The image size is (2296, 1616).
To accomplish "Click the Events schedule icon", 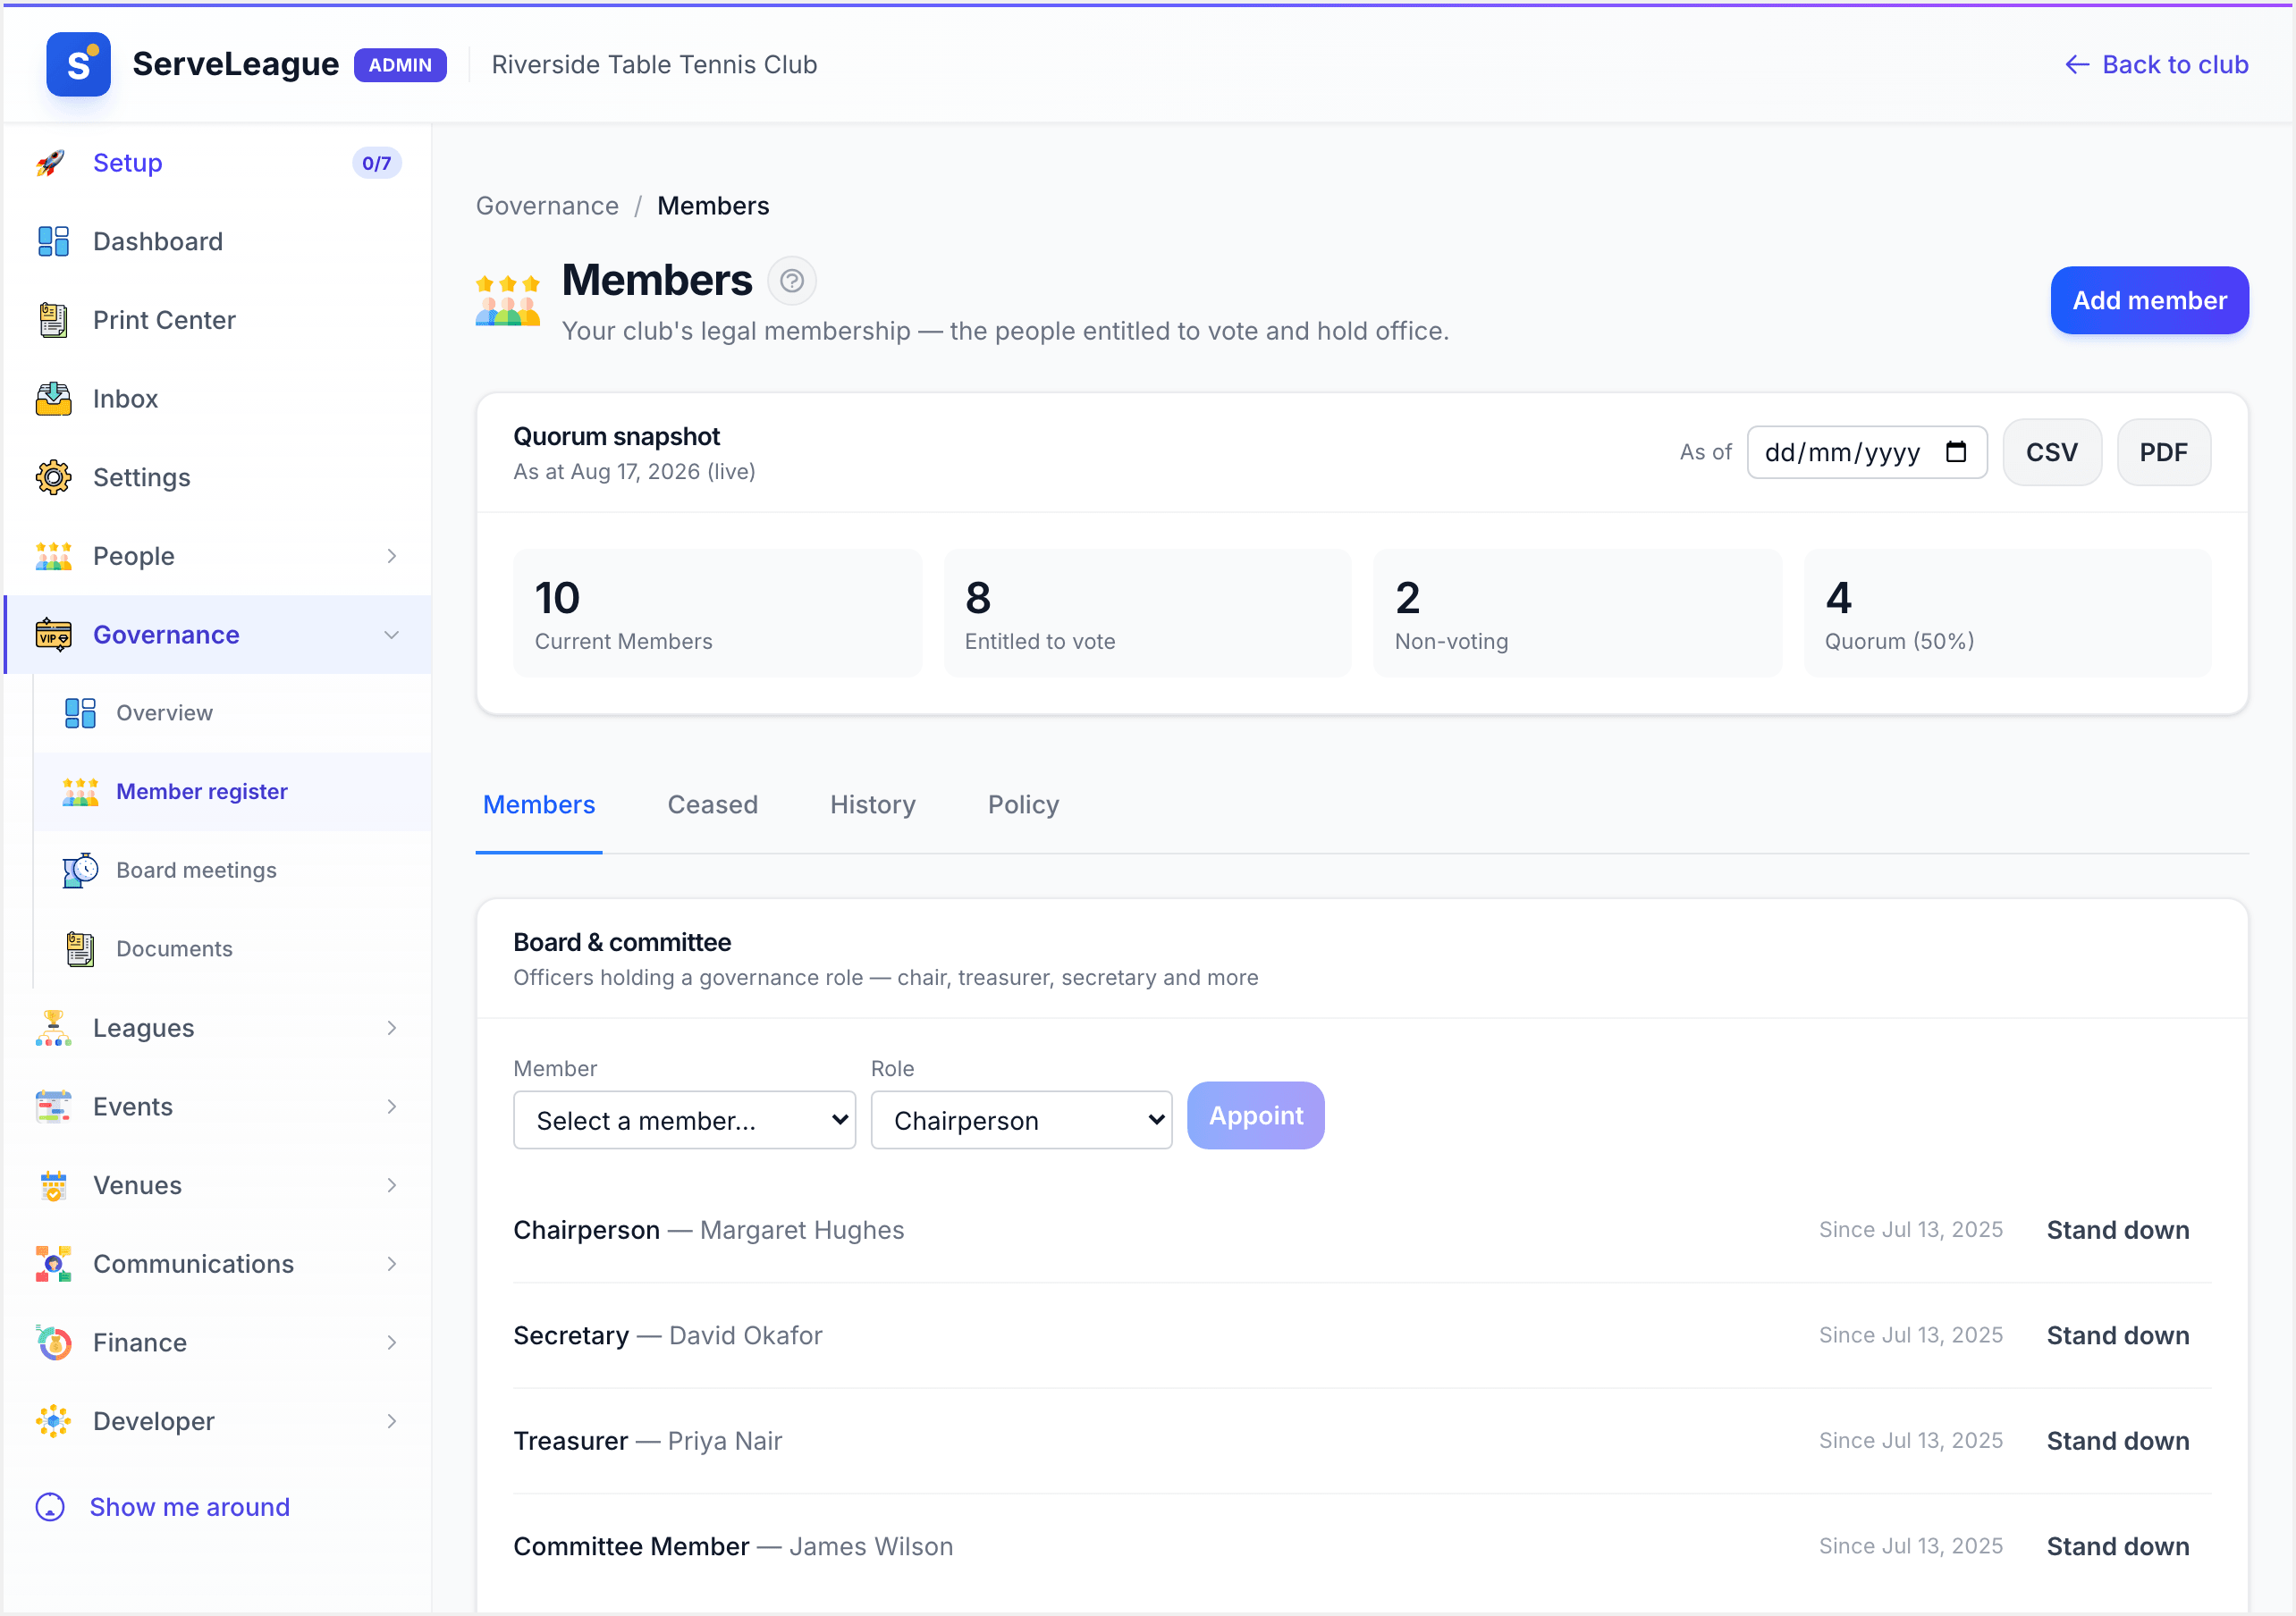I will click(53, 1107).
